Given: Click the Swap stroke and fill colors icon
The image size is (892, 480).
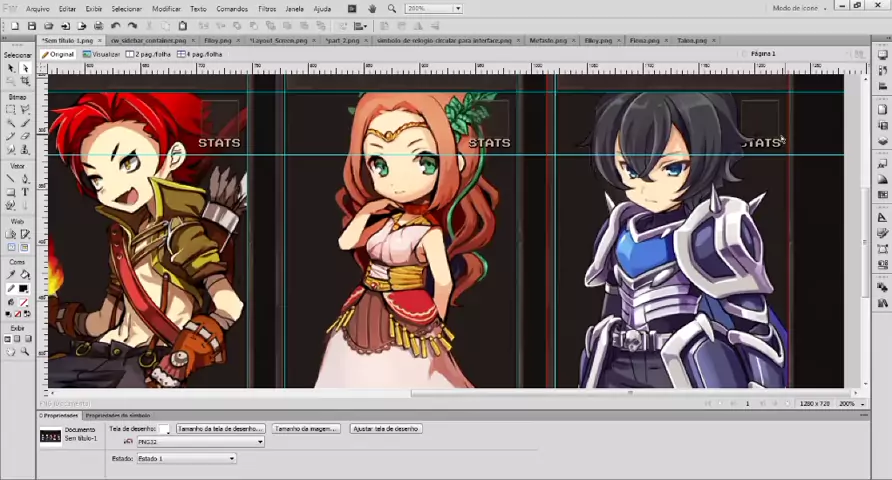Looking at the screenshot, I should pyautogui.click(x=28, y=314).
